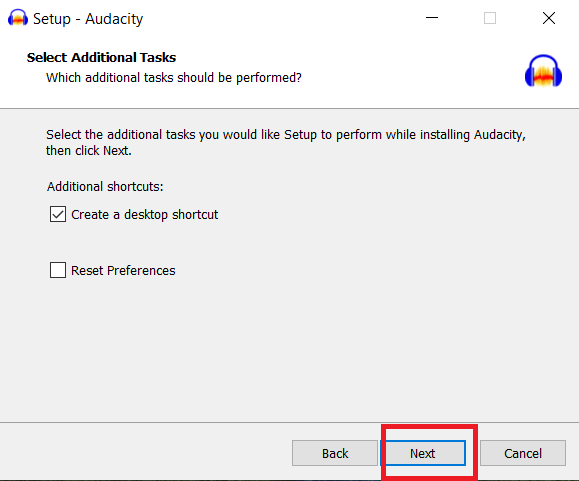579x481 pixels.
Task: Go back to the previous setup page
Action: pyautogui.click(x=335, y=453)
